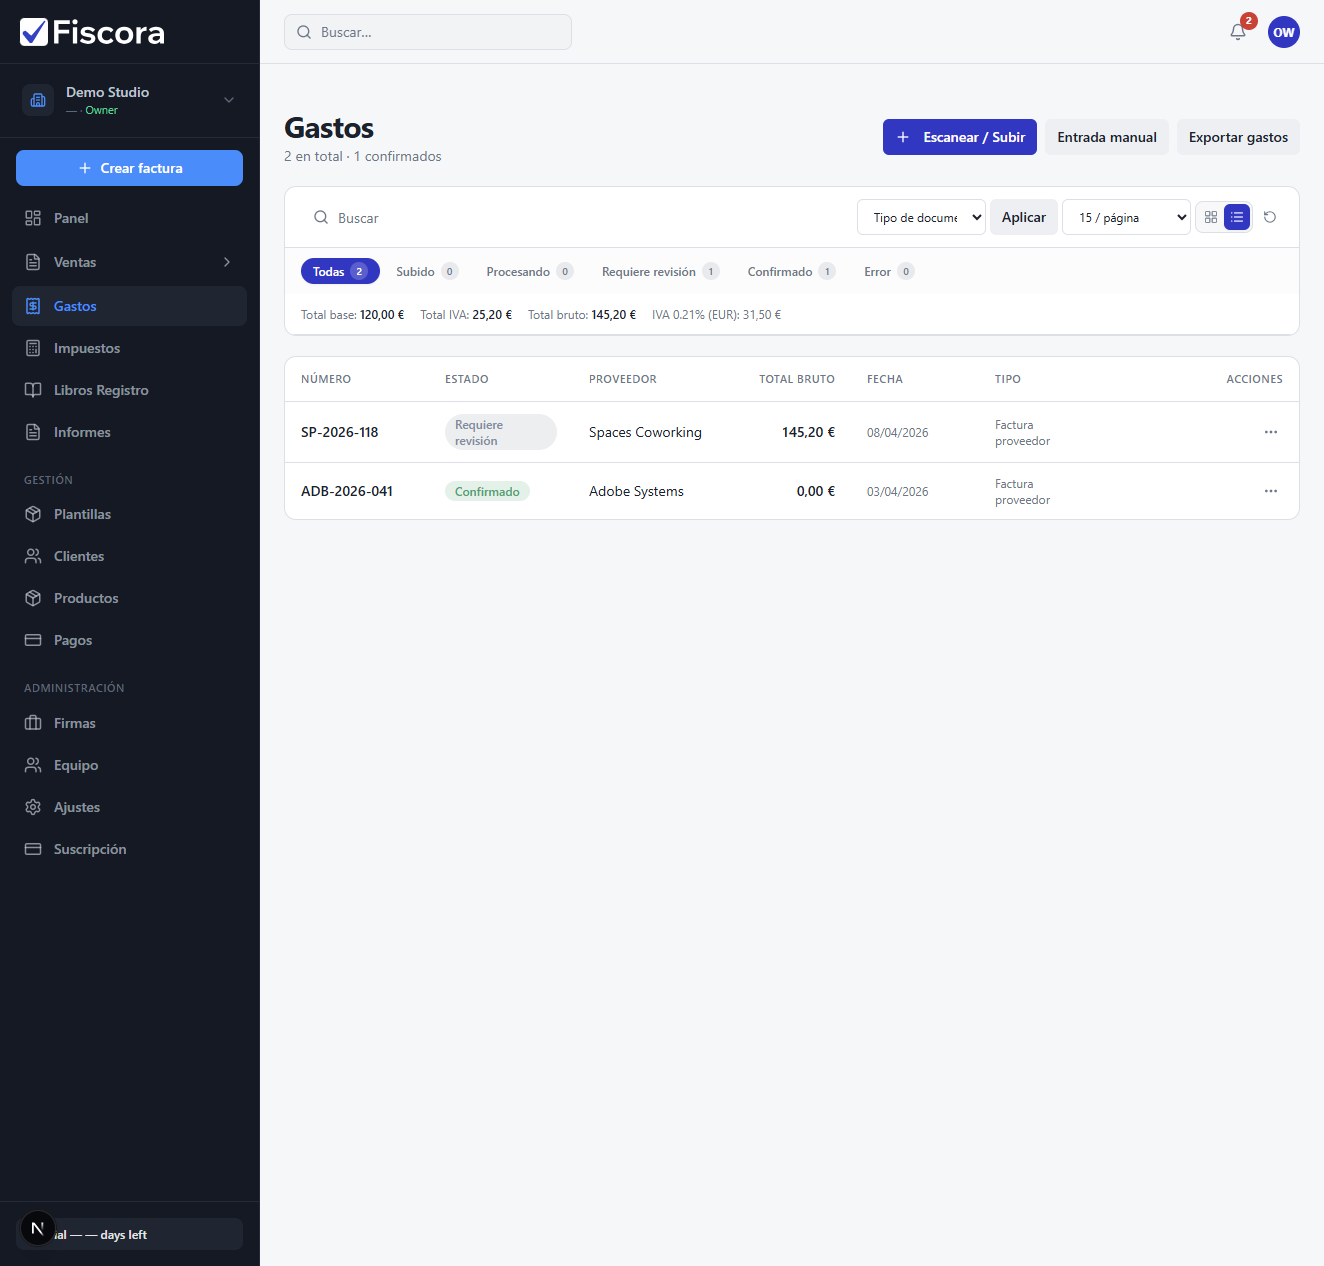1324x1266 pixels.
Task: Open Informes in the sidebar
Action: (x=129, y=432)
